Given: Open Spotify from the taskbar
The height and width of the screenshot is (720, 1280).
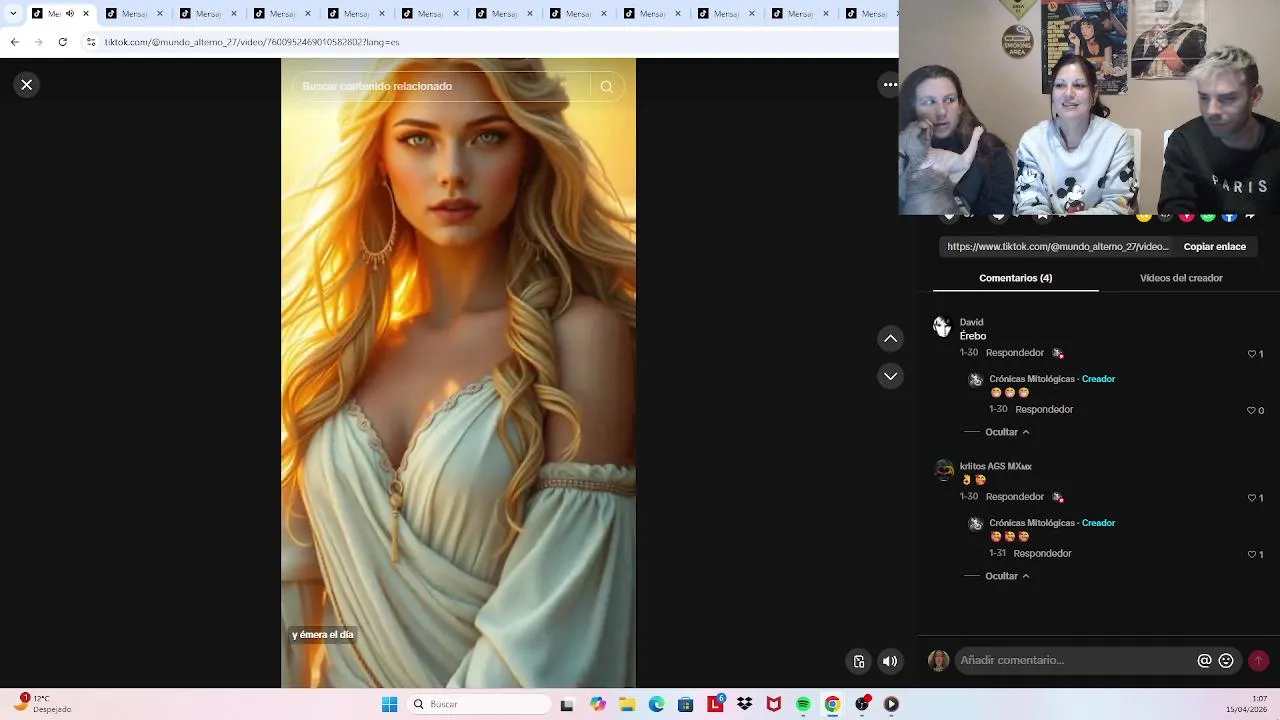Looking at the screenshot, I should [803, 704].
